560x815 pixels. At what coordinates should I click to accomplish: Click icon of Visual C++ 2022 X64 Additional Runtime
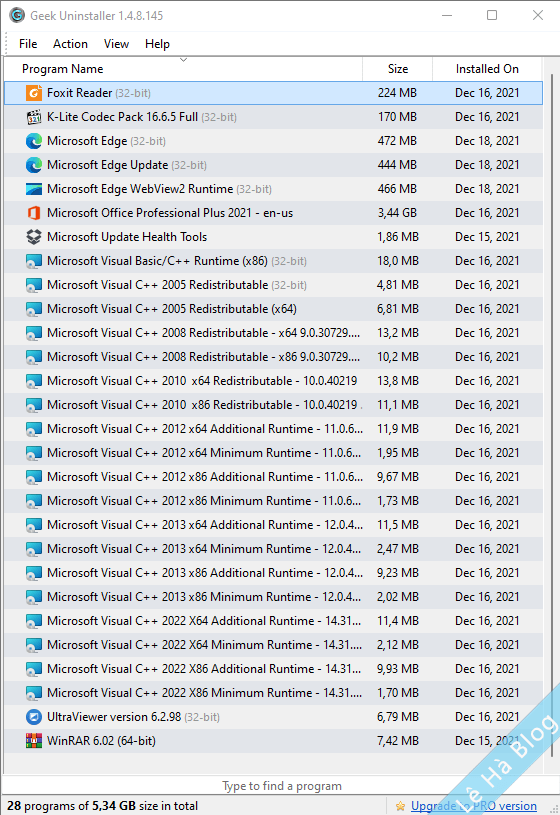click(34, 621)
